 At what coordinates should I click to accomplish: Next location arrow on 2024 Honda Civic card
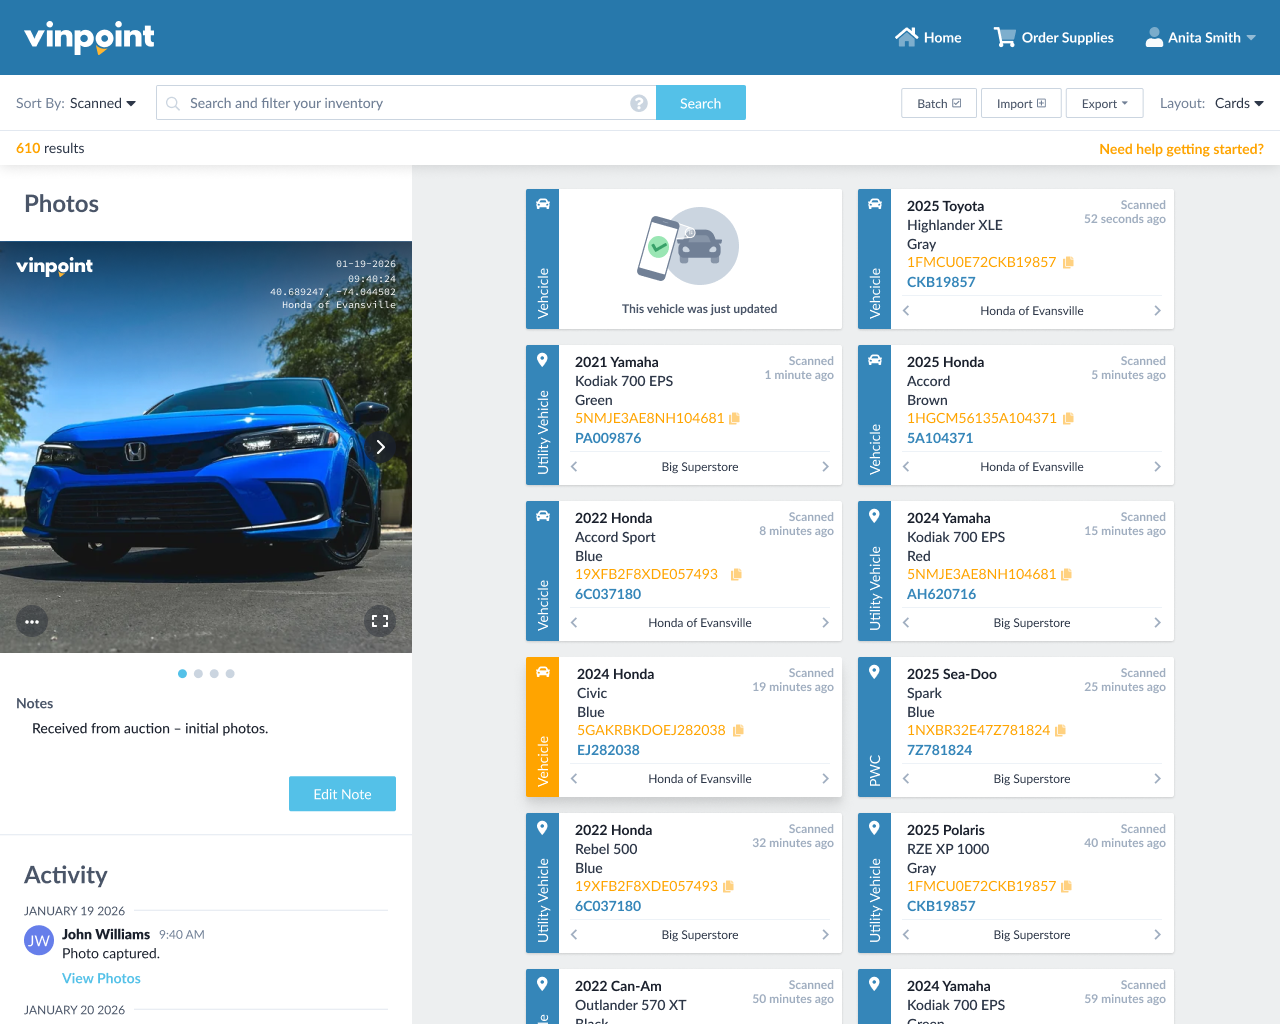(825, 779)
